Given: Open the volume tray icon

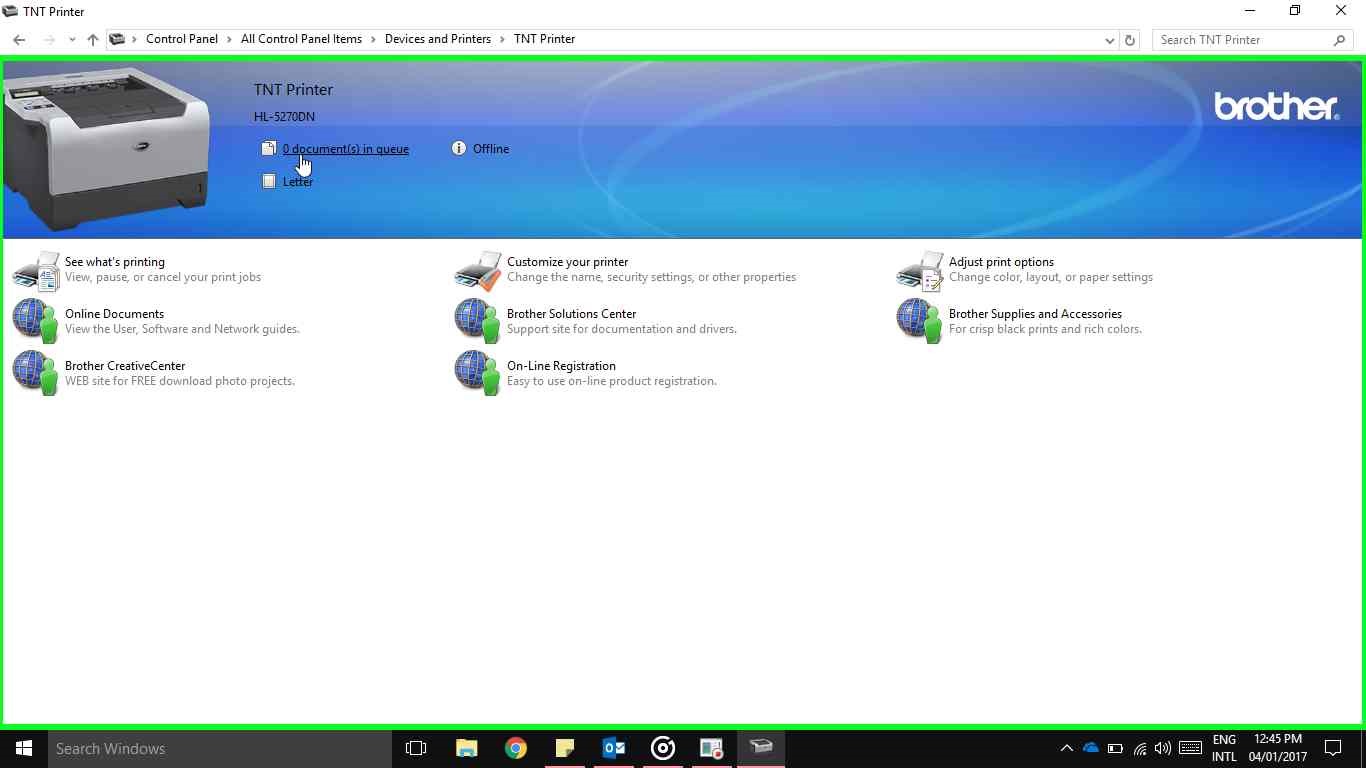Looking at the screenshot, I should (x=1162, y=748).
